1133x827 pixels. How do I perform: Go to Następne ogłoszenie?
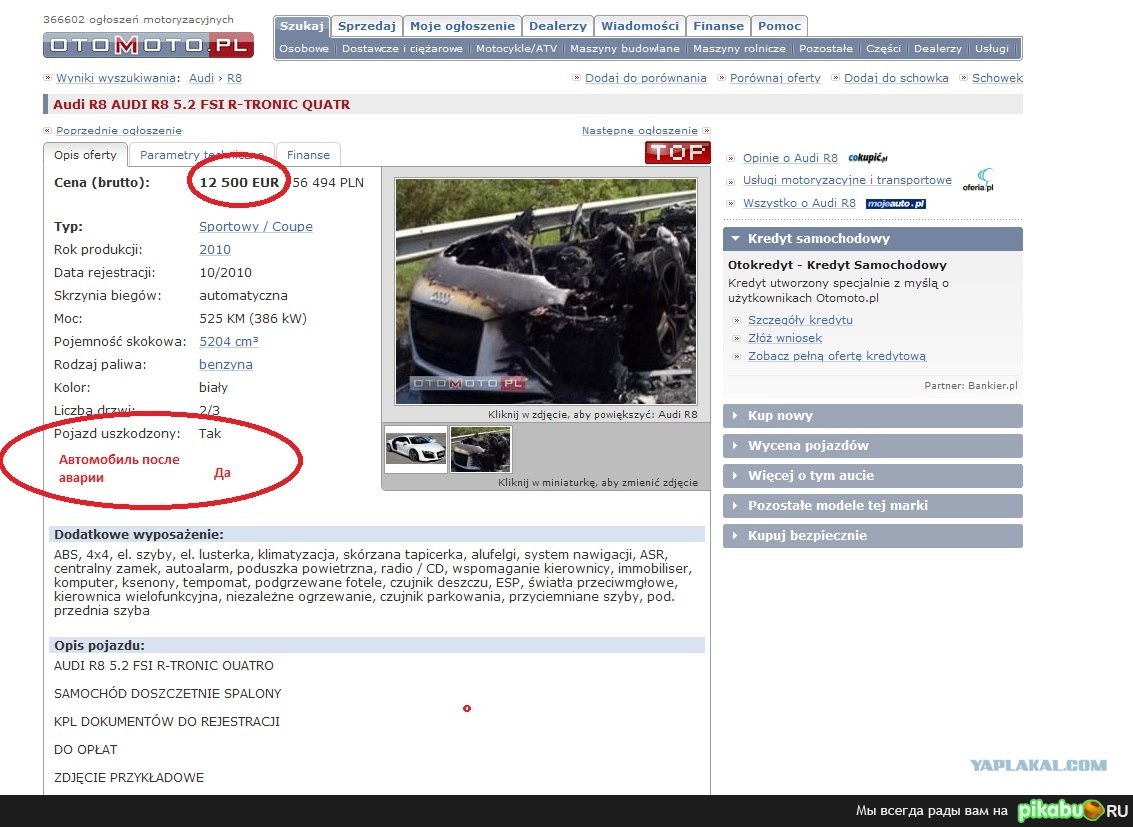click(x=640, y=131)
